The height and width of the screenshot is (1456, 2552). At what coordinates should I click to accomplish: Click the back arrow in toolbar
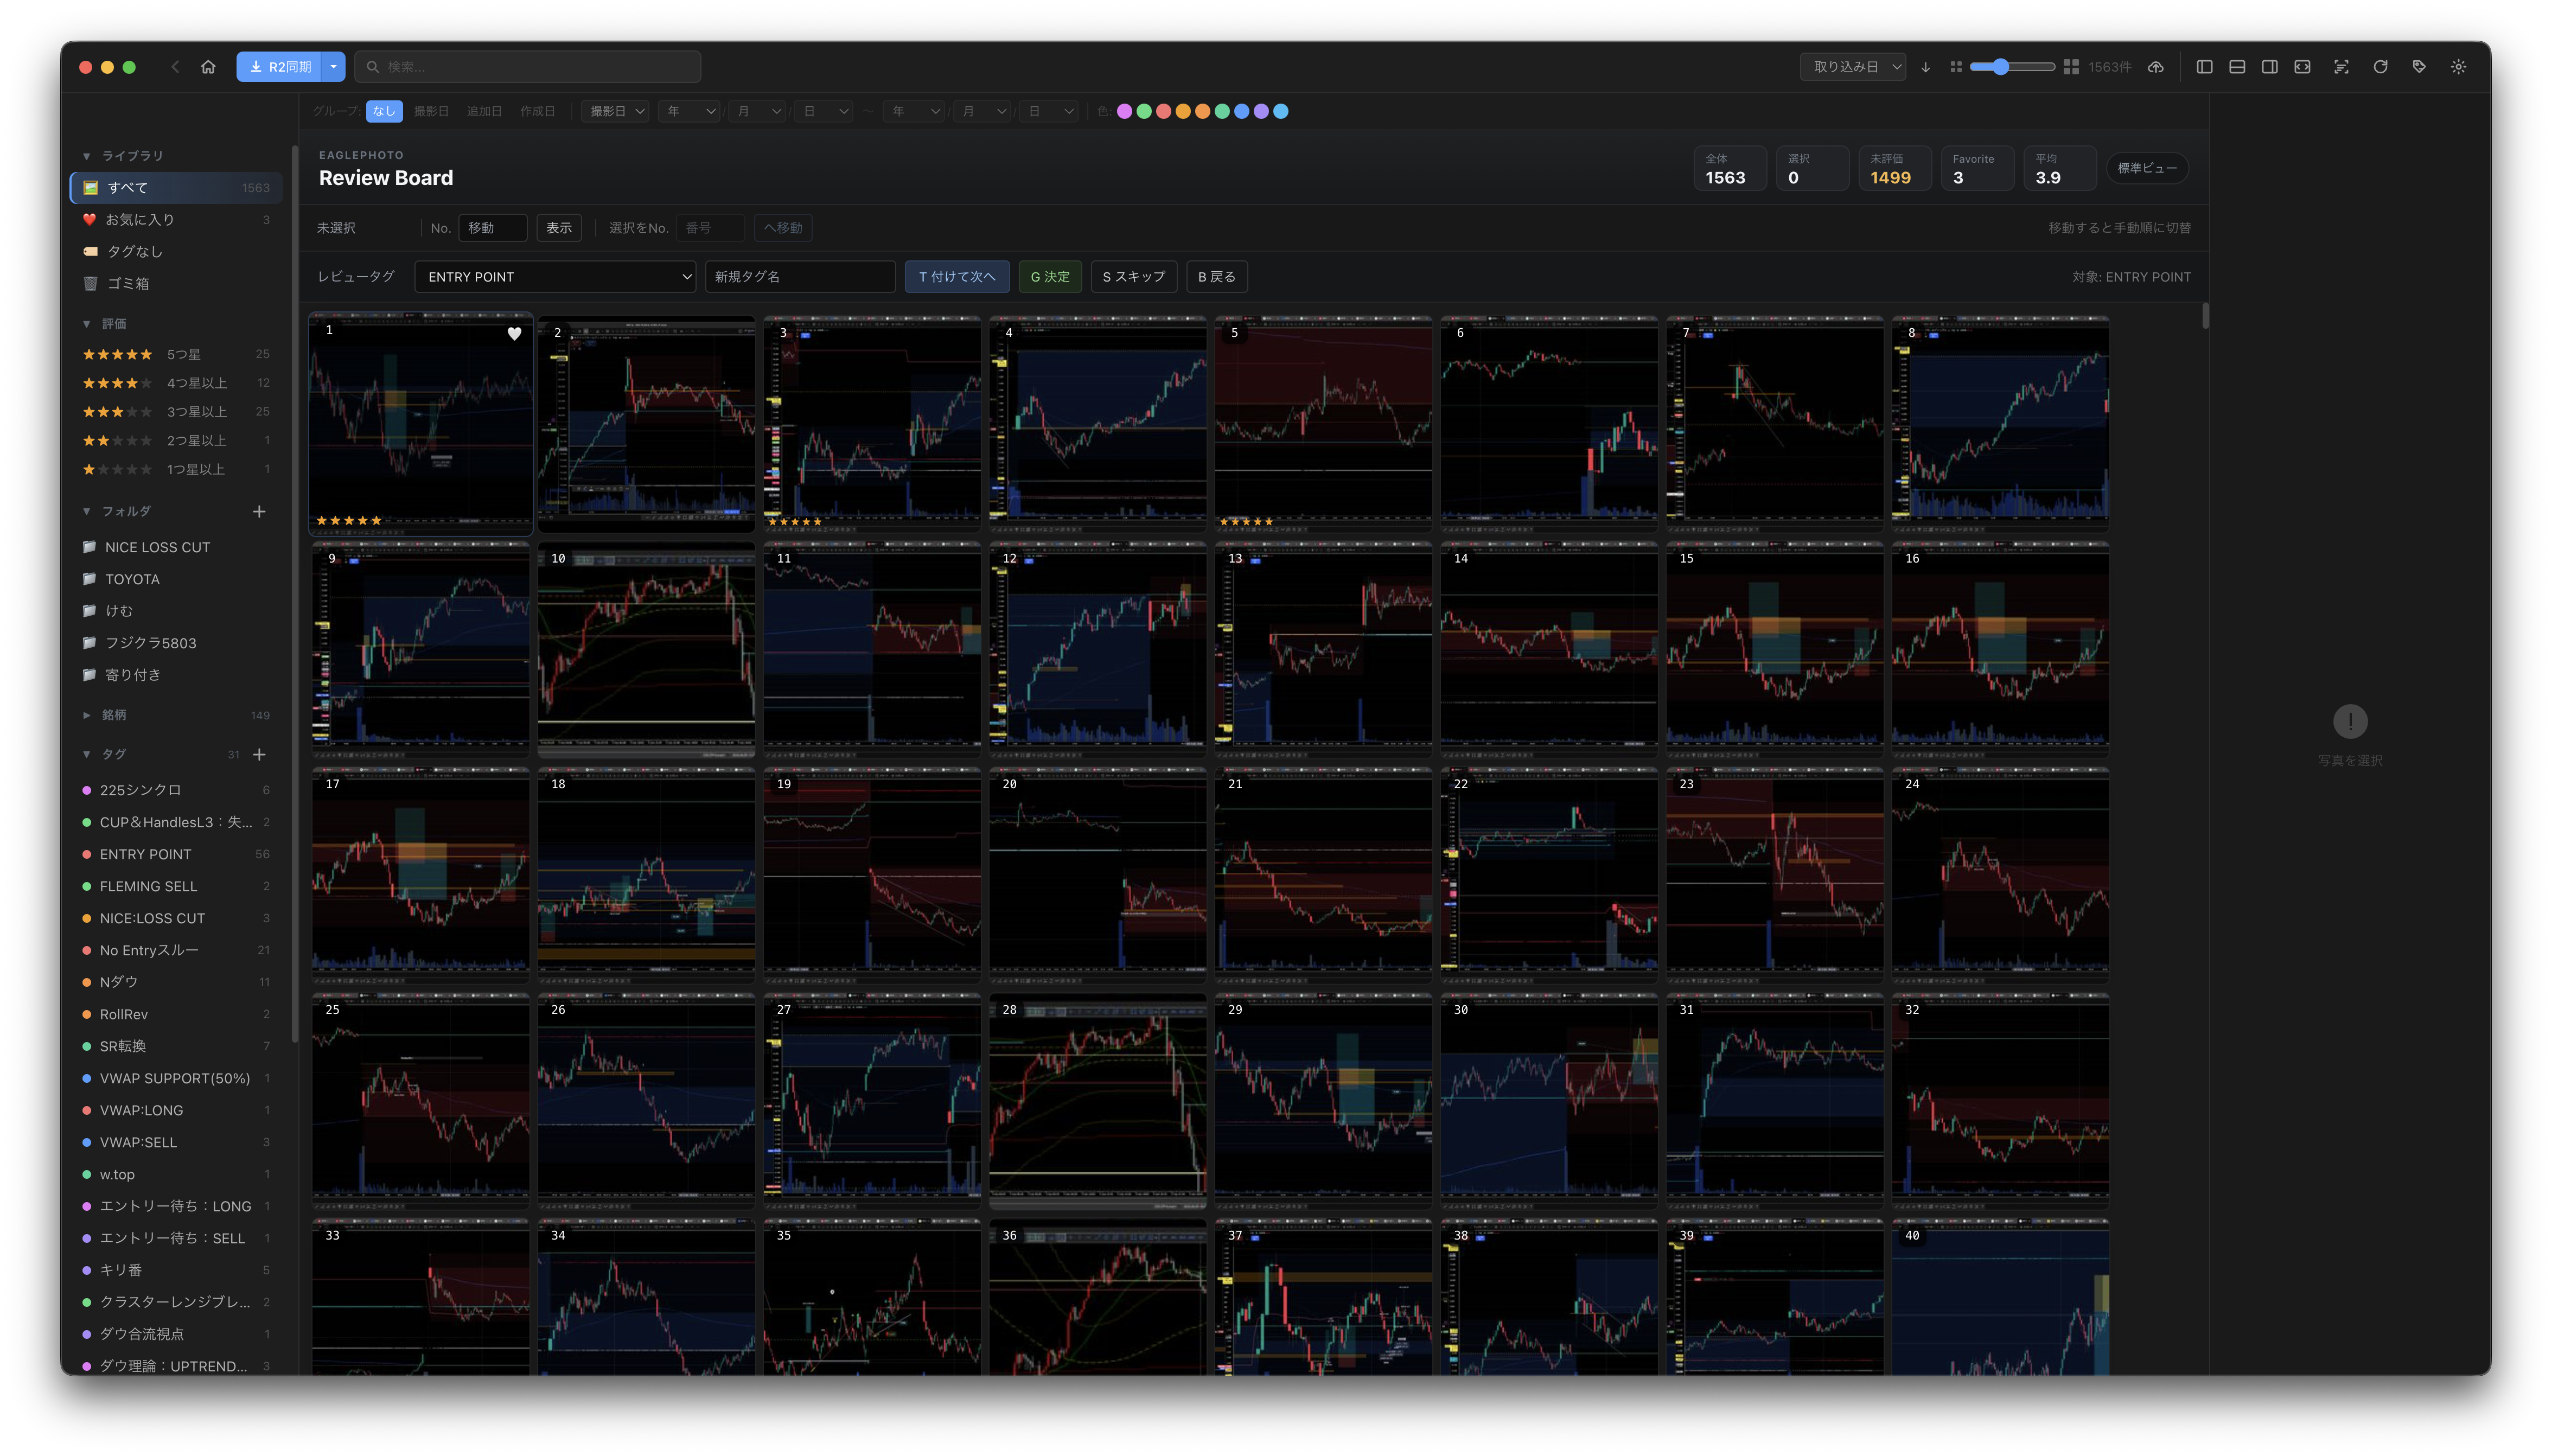coord(175,67)
